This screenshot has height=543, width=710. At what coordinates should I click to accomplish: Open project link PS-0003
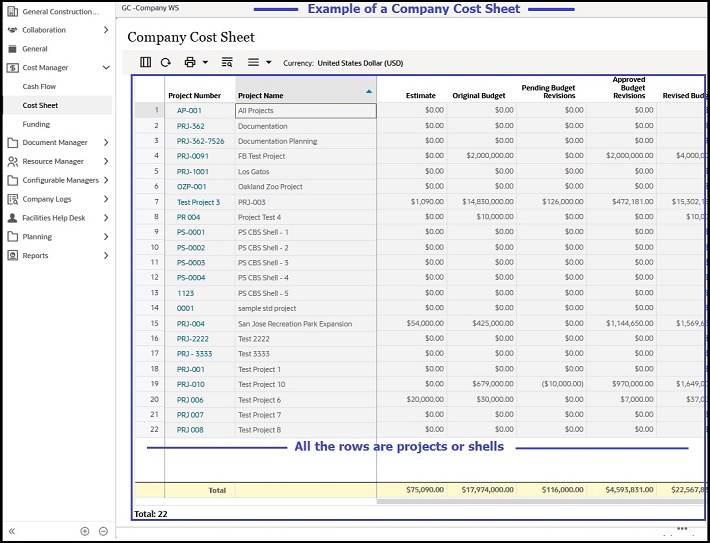pos(191,263)
